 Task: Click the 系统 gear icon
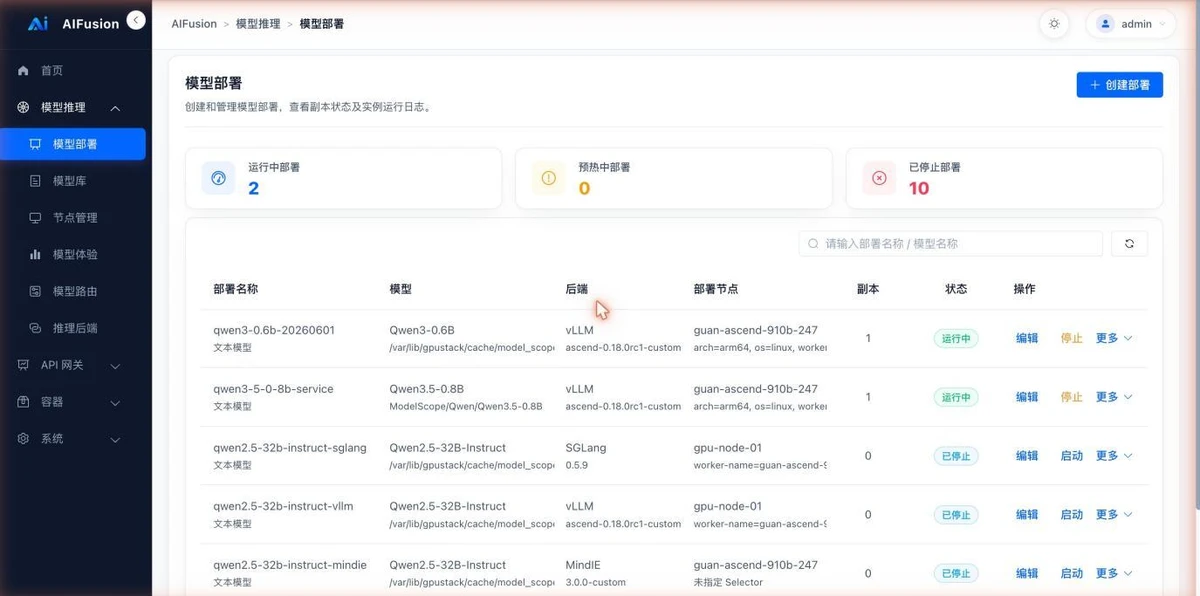[x=24, y=439]
